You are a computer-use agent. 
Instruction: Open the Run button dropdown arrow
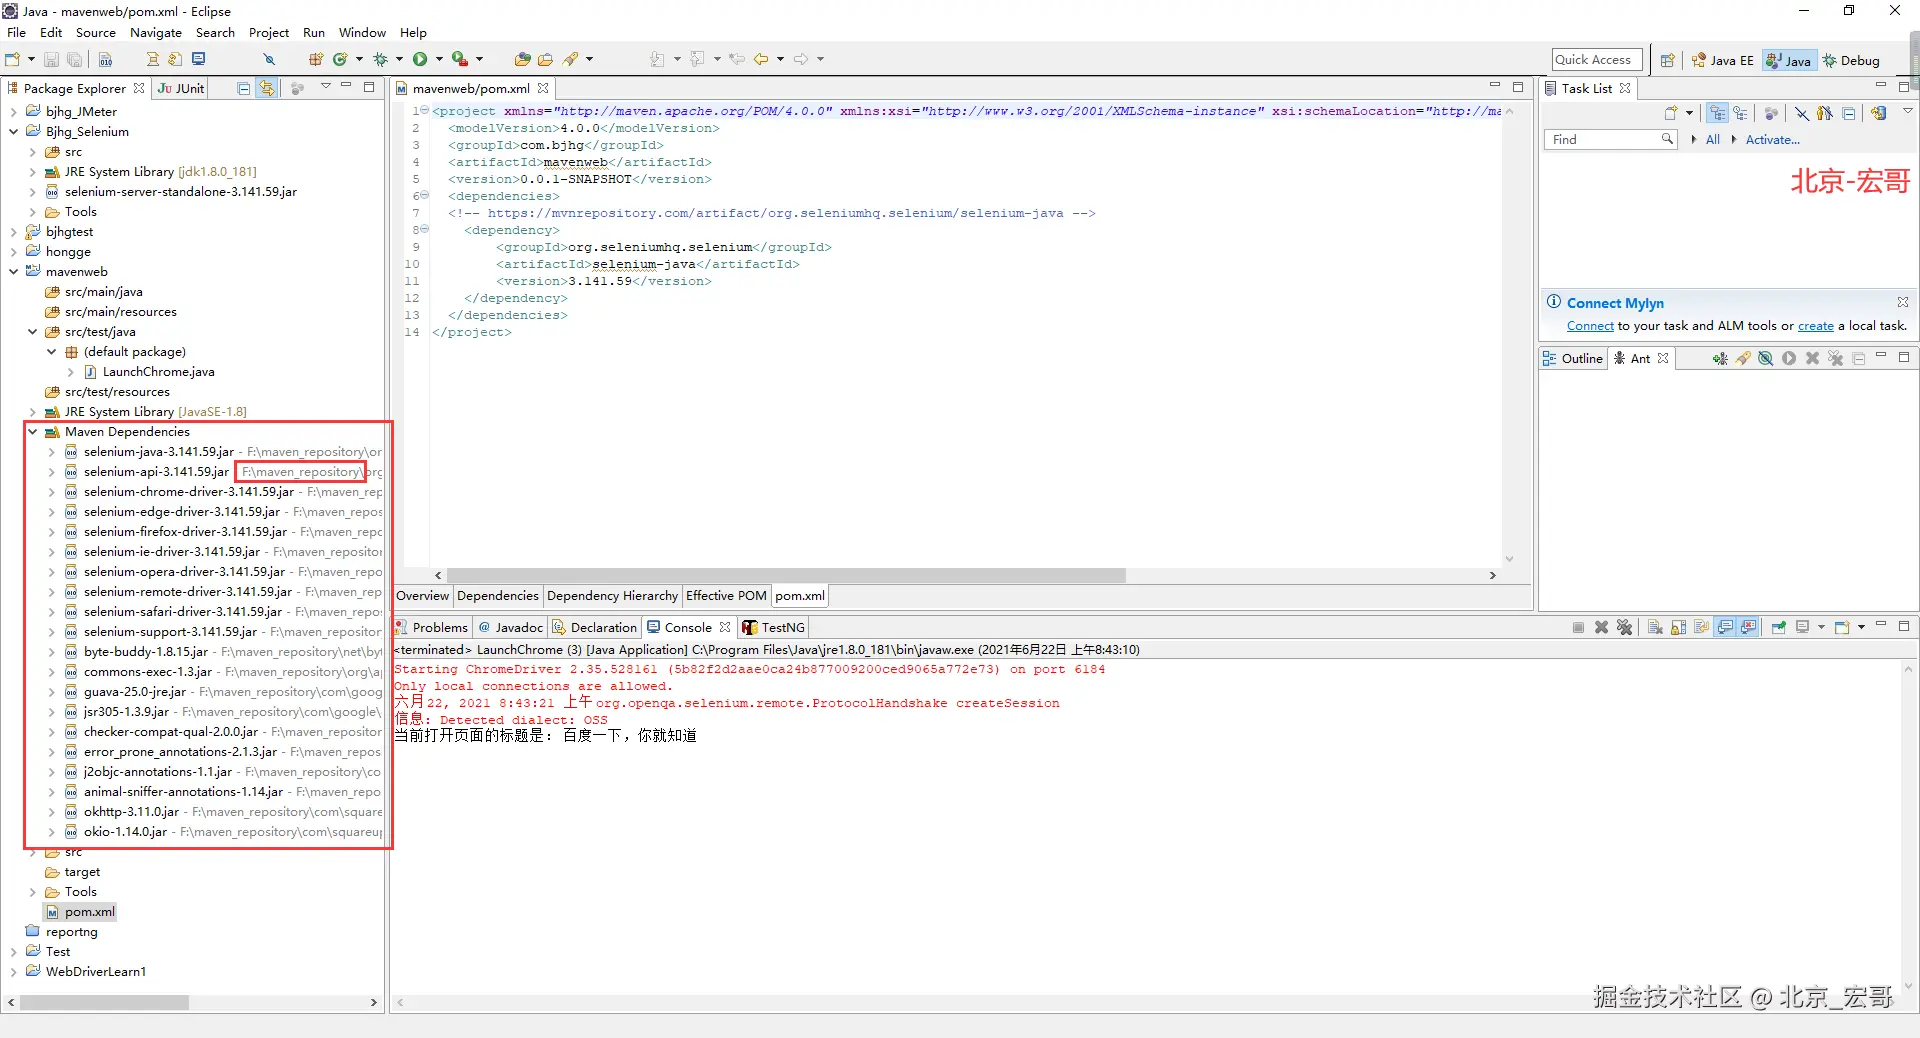point(439,59)
